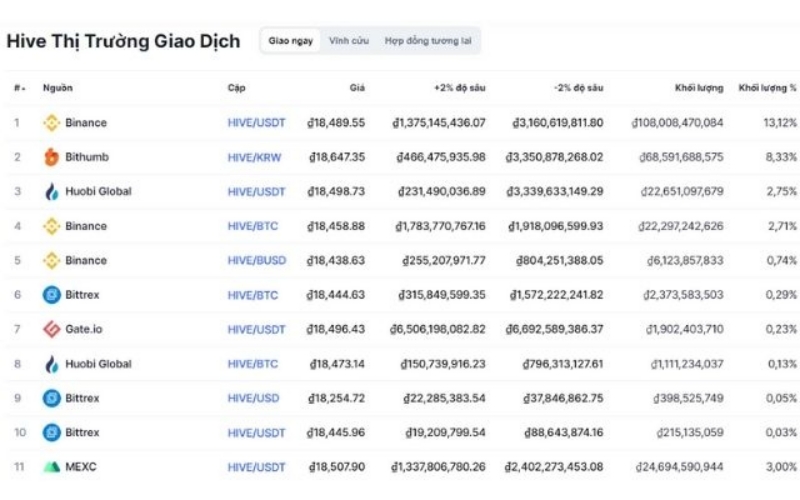Select depth value ₫1,375,145,436.07
Image resolution: width=800 pixels, height=500 pixels.
pos(439,123)
